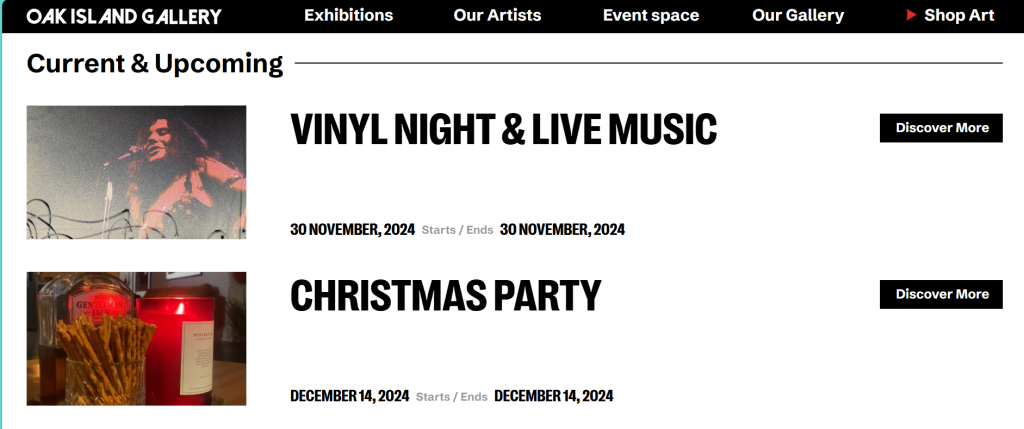Click Starts / Ends label under Christmas Party
1024x429 pixels.
[x=451, y=397]
